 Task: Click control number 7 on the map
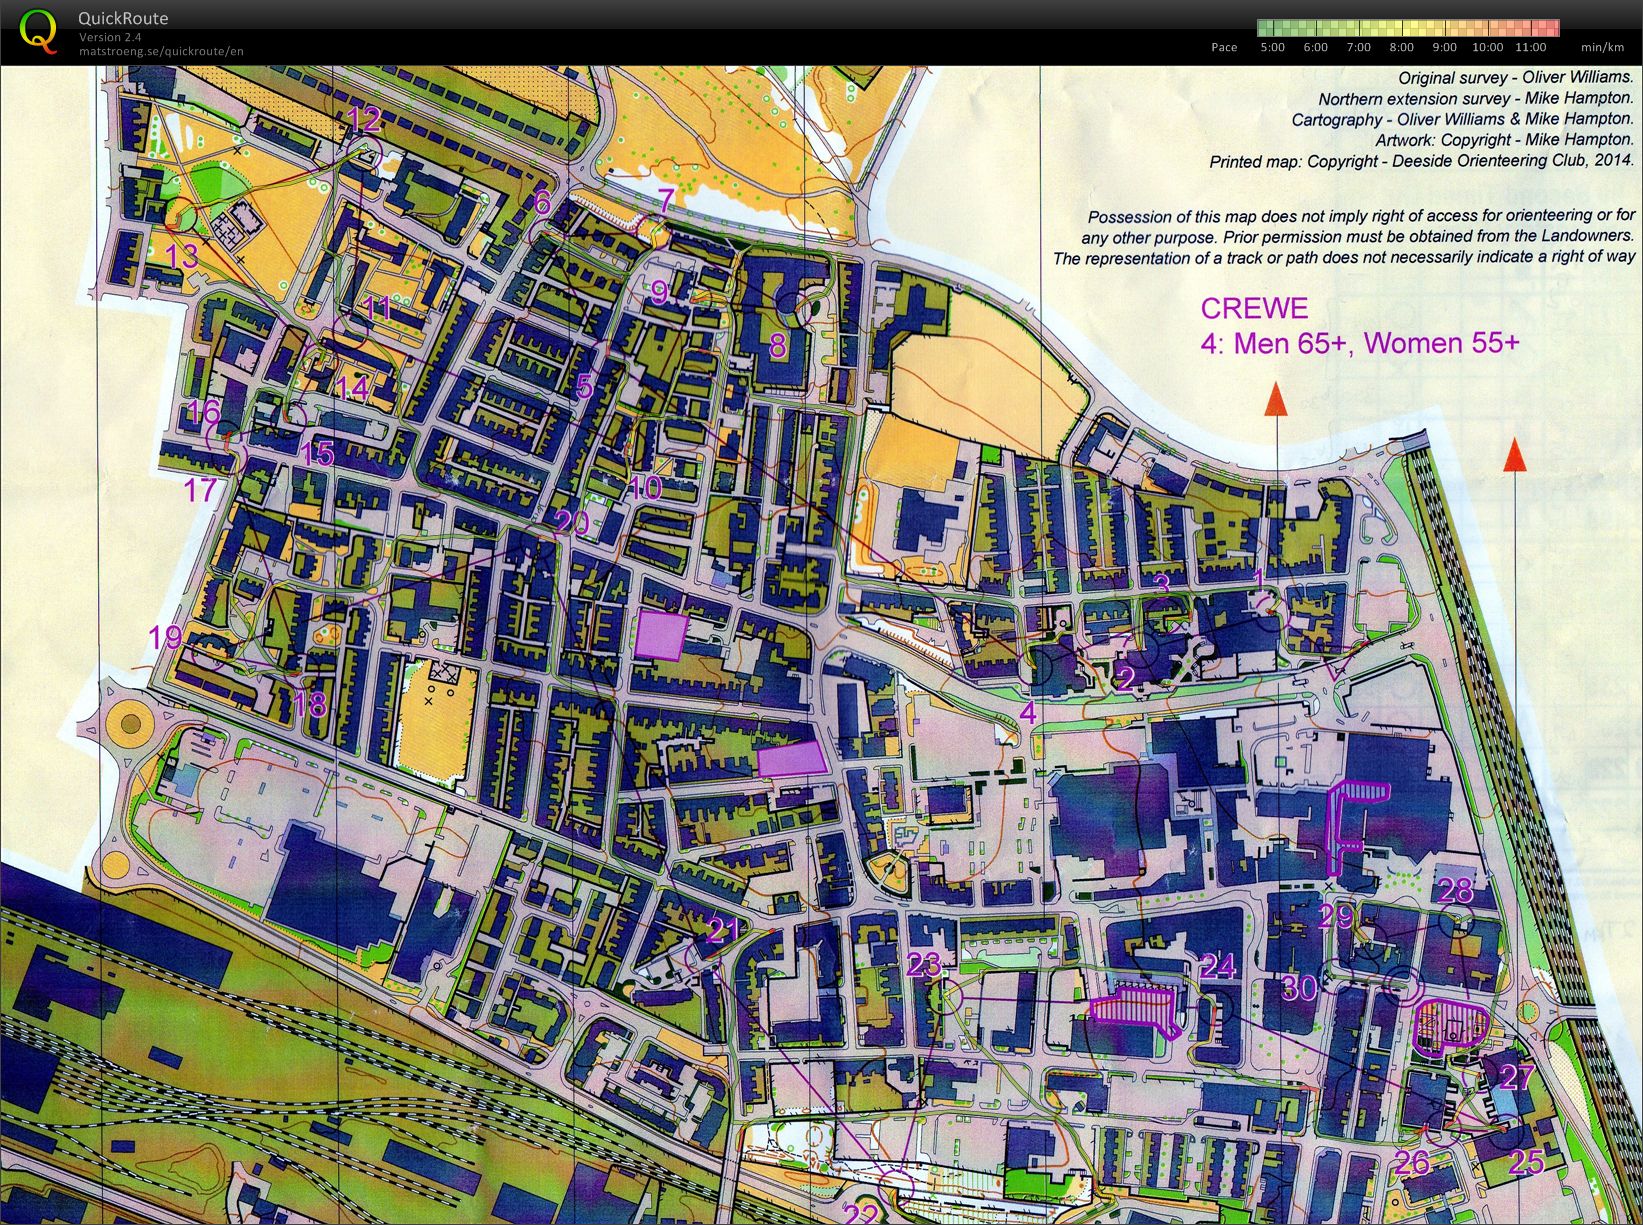(x=665, y=200)
